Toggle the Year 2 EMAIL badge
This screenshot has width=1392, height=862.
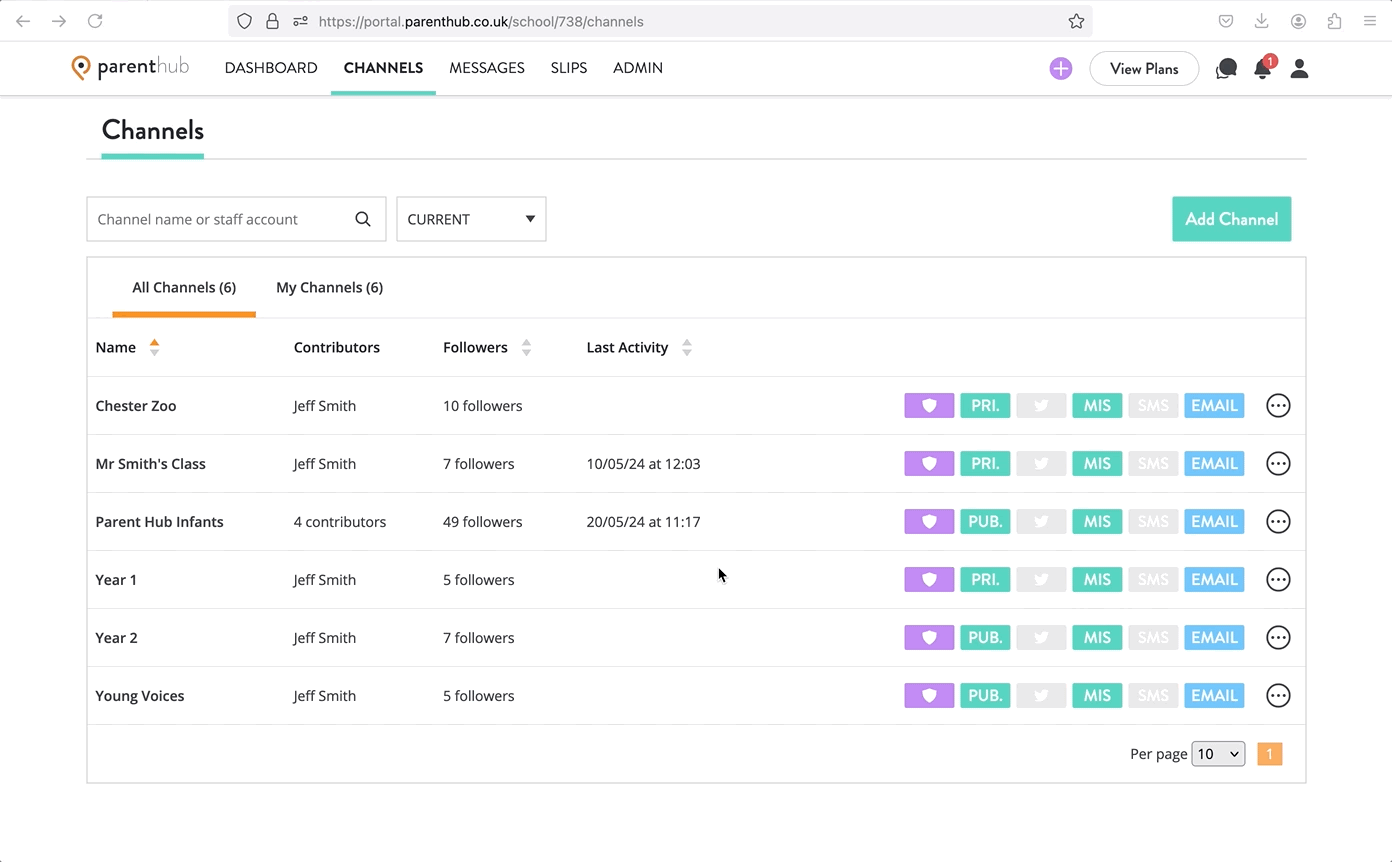point(1214,638)
